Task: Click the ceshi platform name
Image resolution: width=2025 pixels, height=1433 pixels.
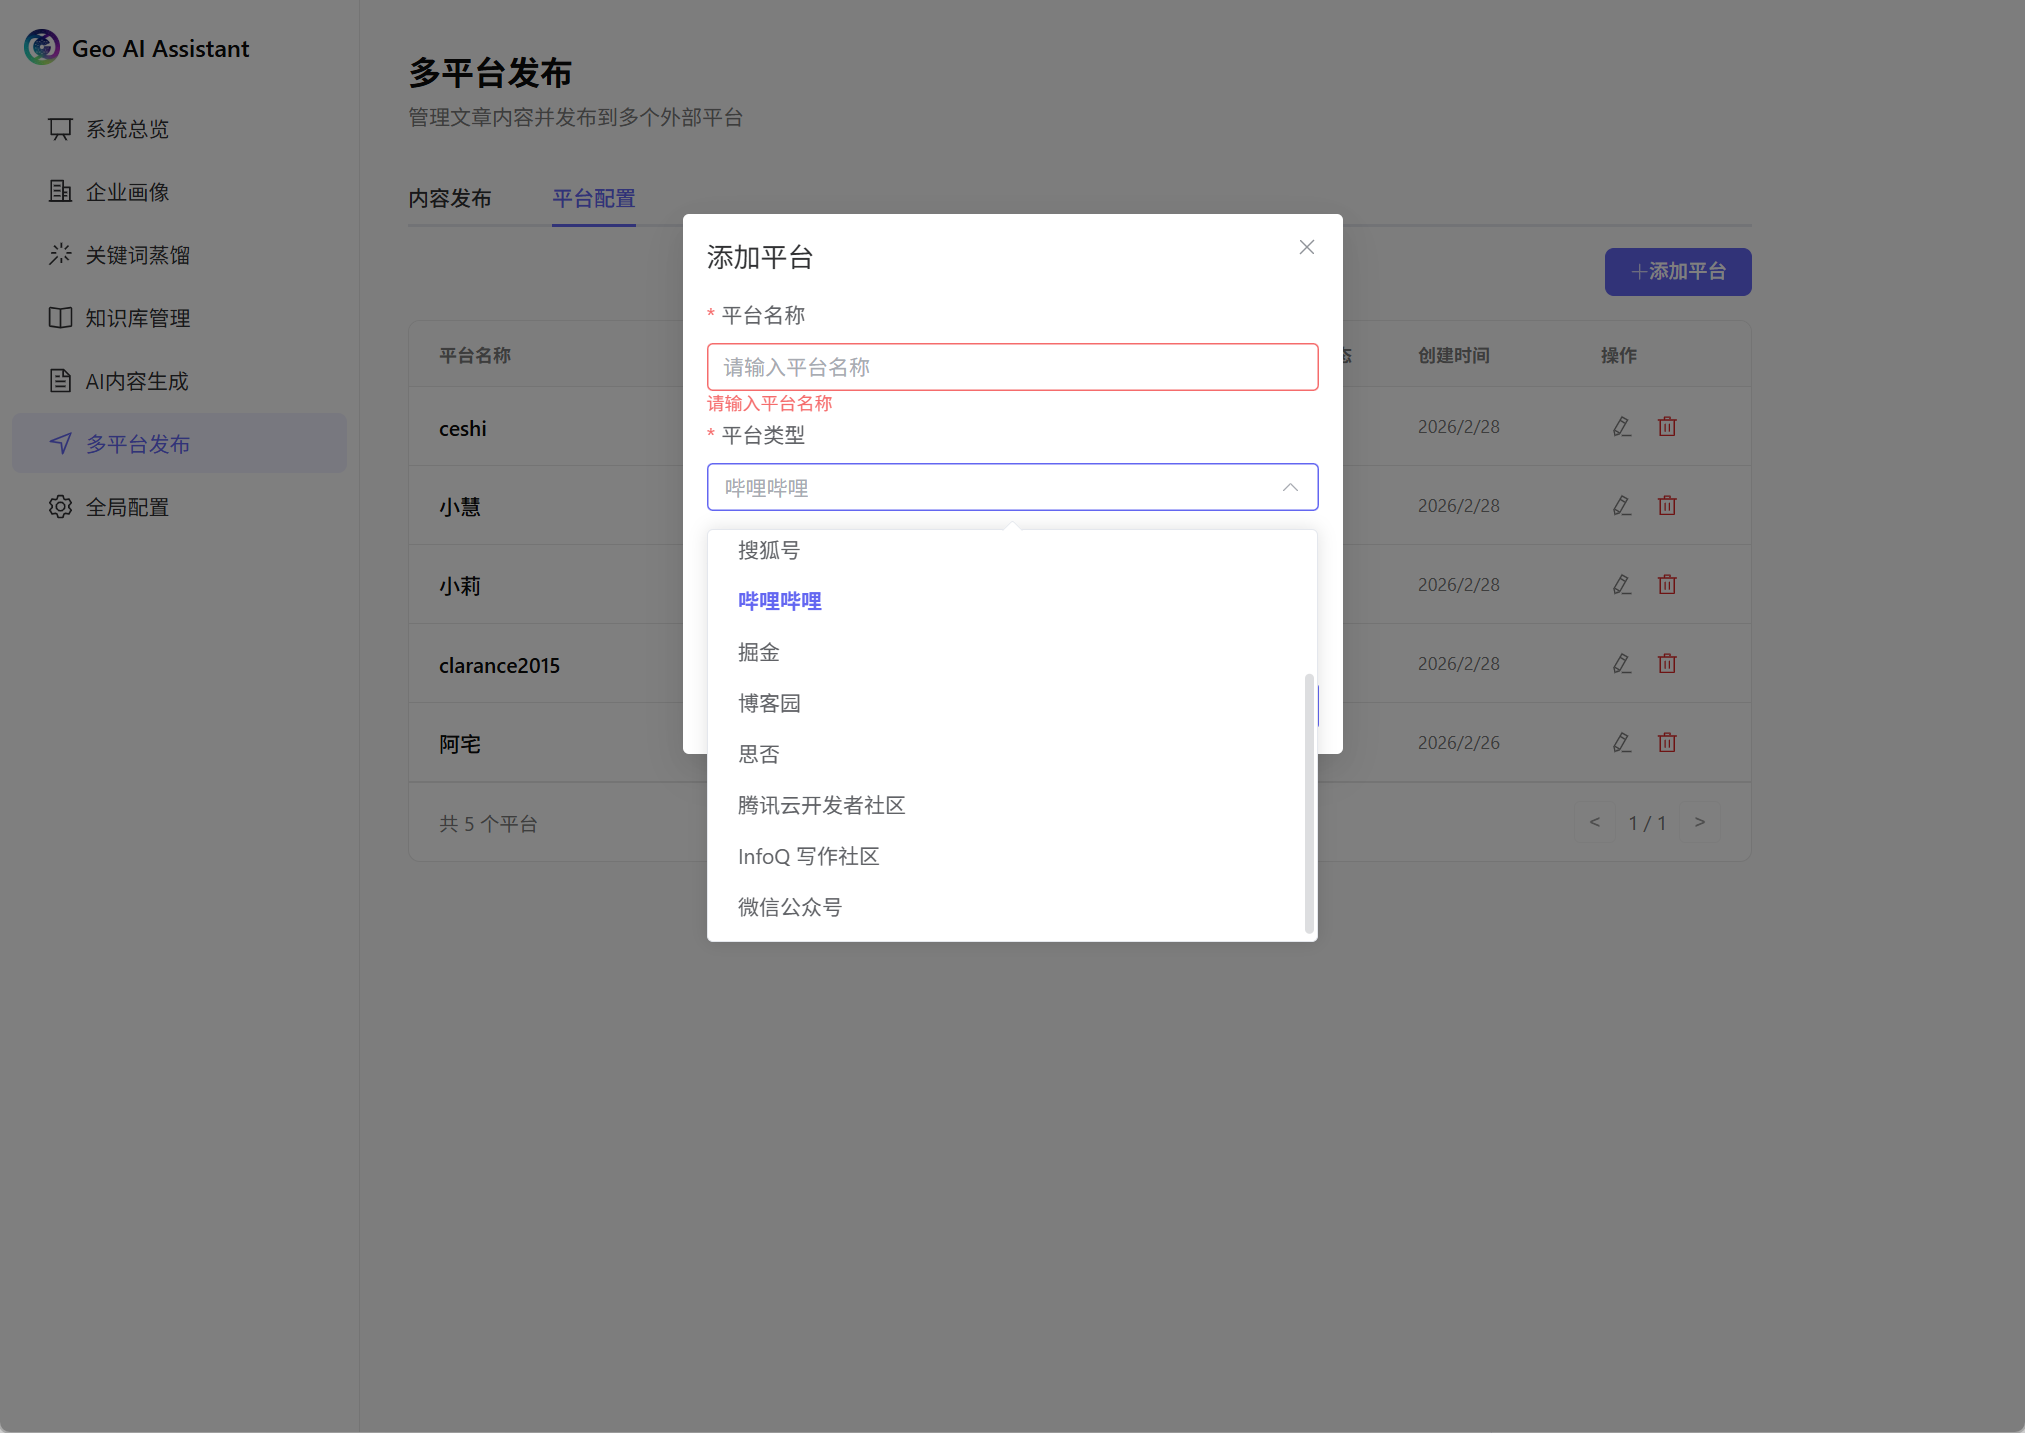Action: pos(463,428)
